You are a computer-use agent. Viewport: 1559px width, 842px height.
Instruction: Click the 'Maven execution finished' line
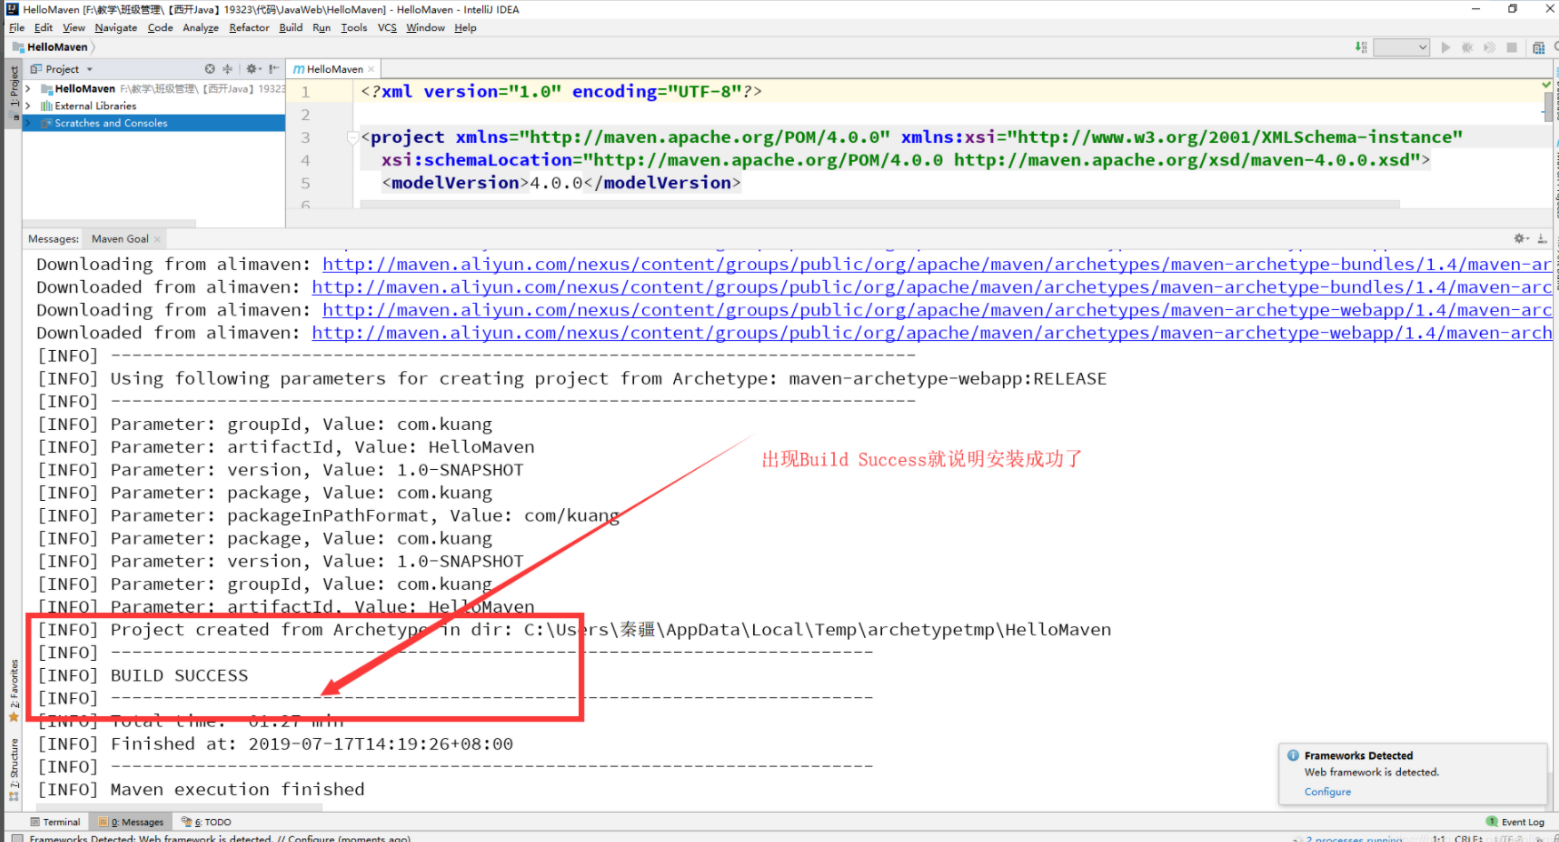pos(201,790)
